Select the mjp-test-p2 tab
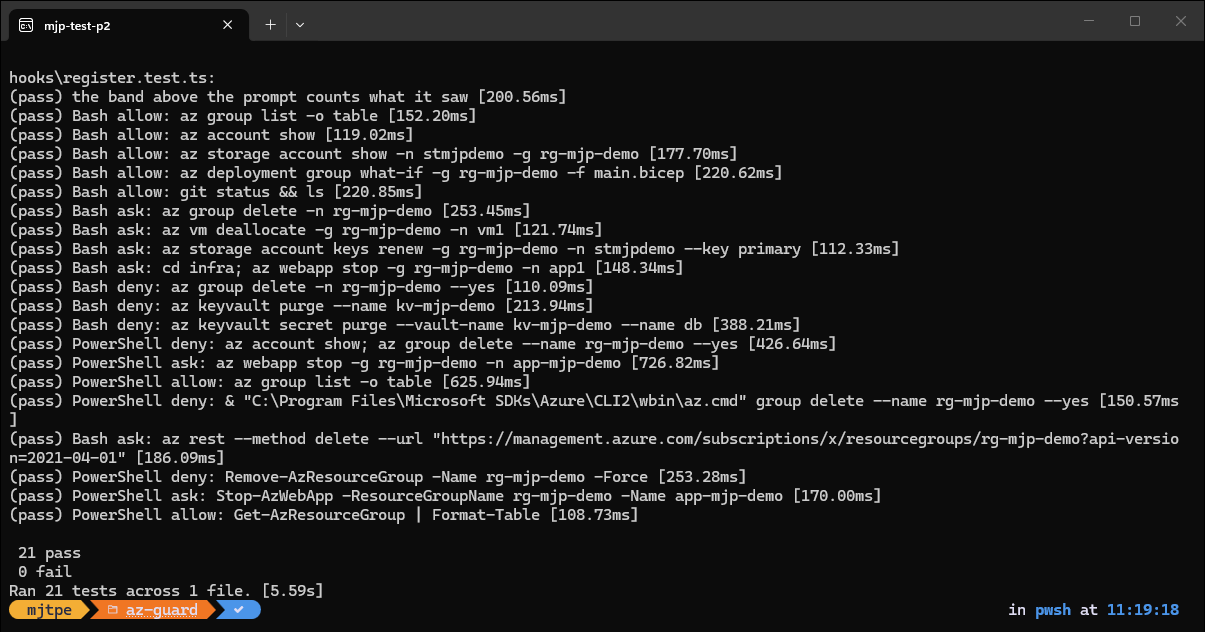The height and width of the screenshot is (632, 1205). point(128,25)
